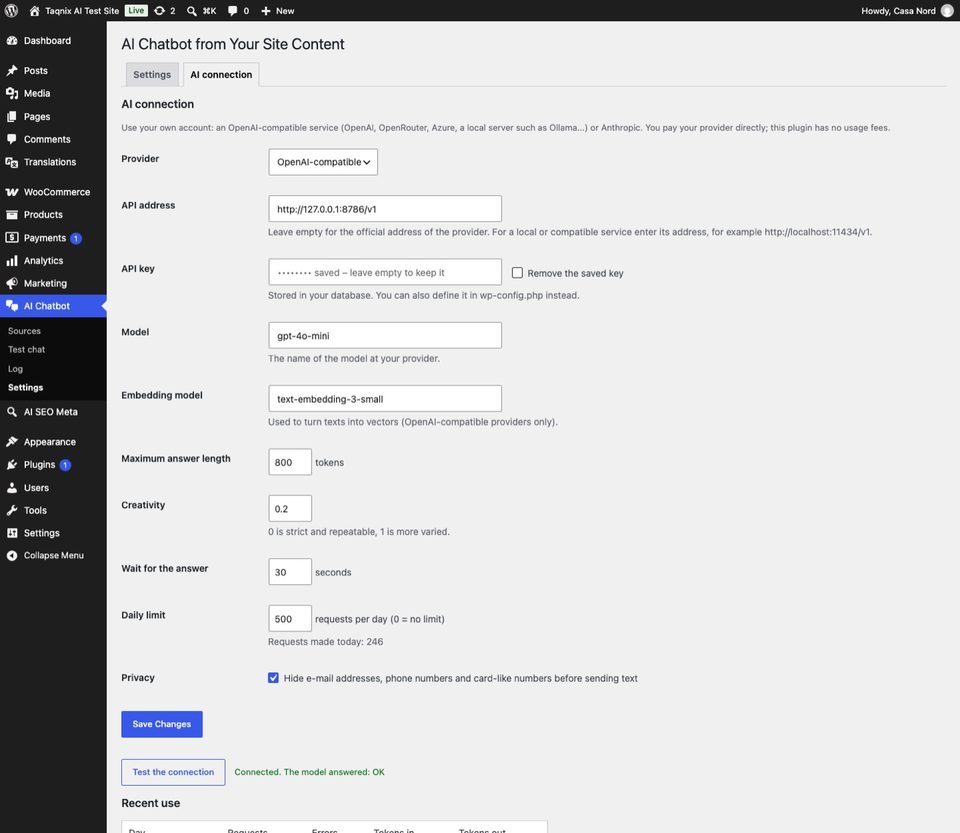Open the comments bubble icon in admin bar
The width and height of the screenshot is (960, 833).
click(x=233, y=11)
